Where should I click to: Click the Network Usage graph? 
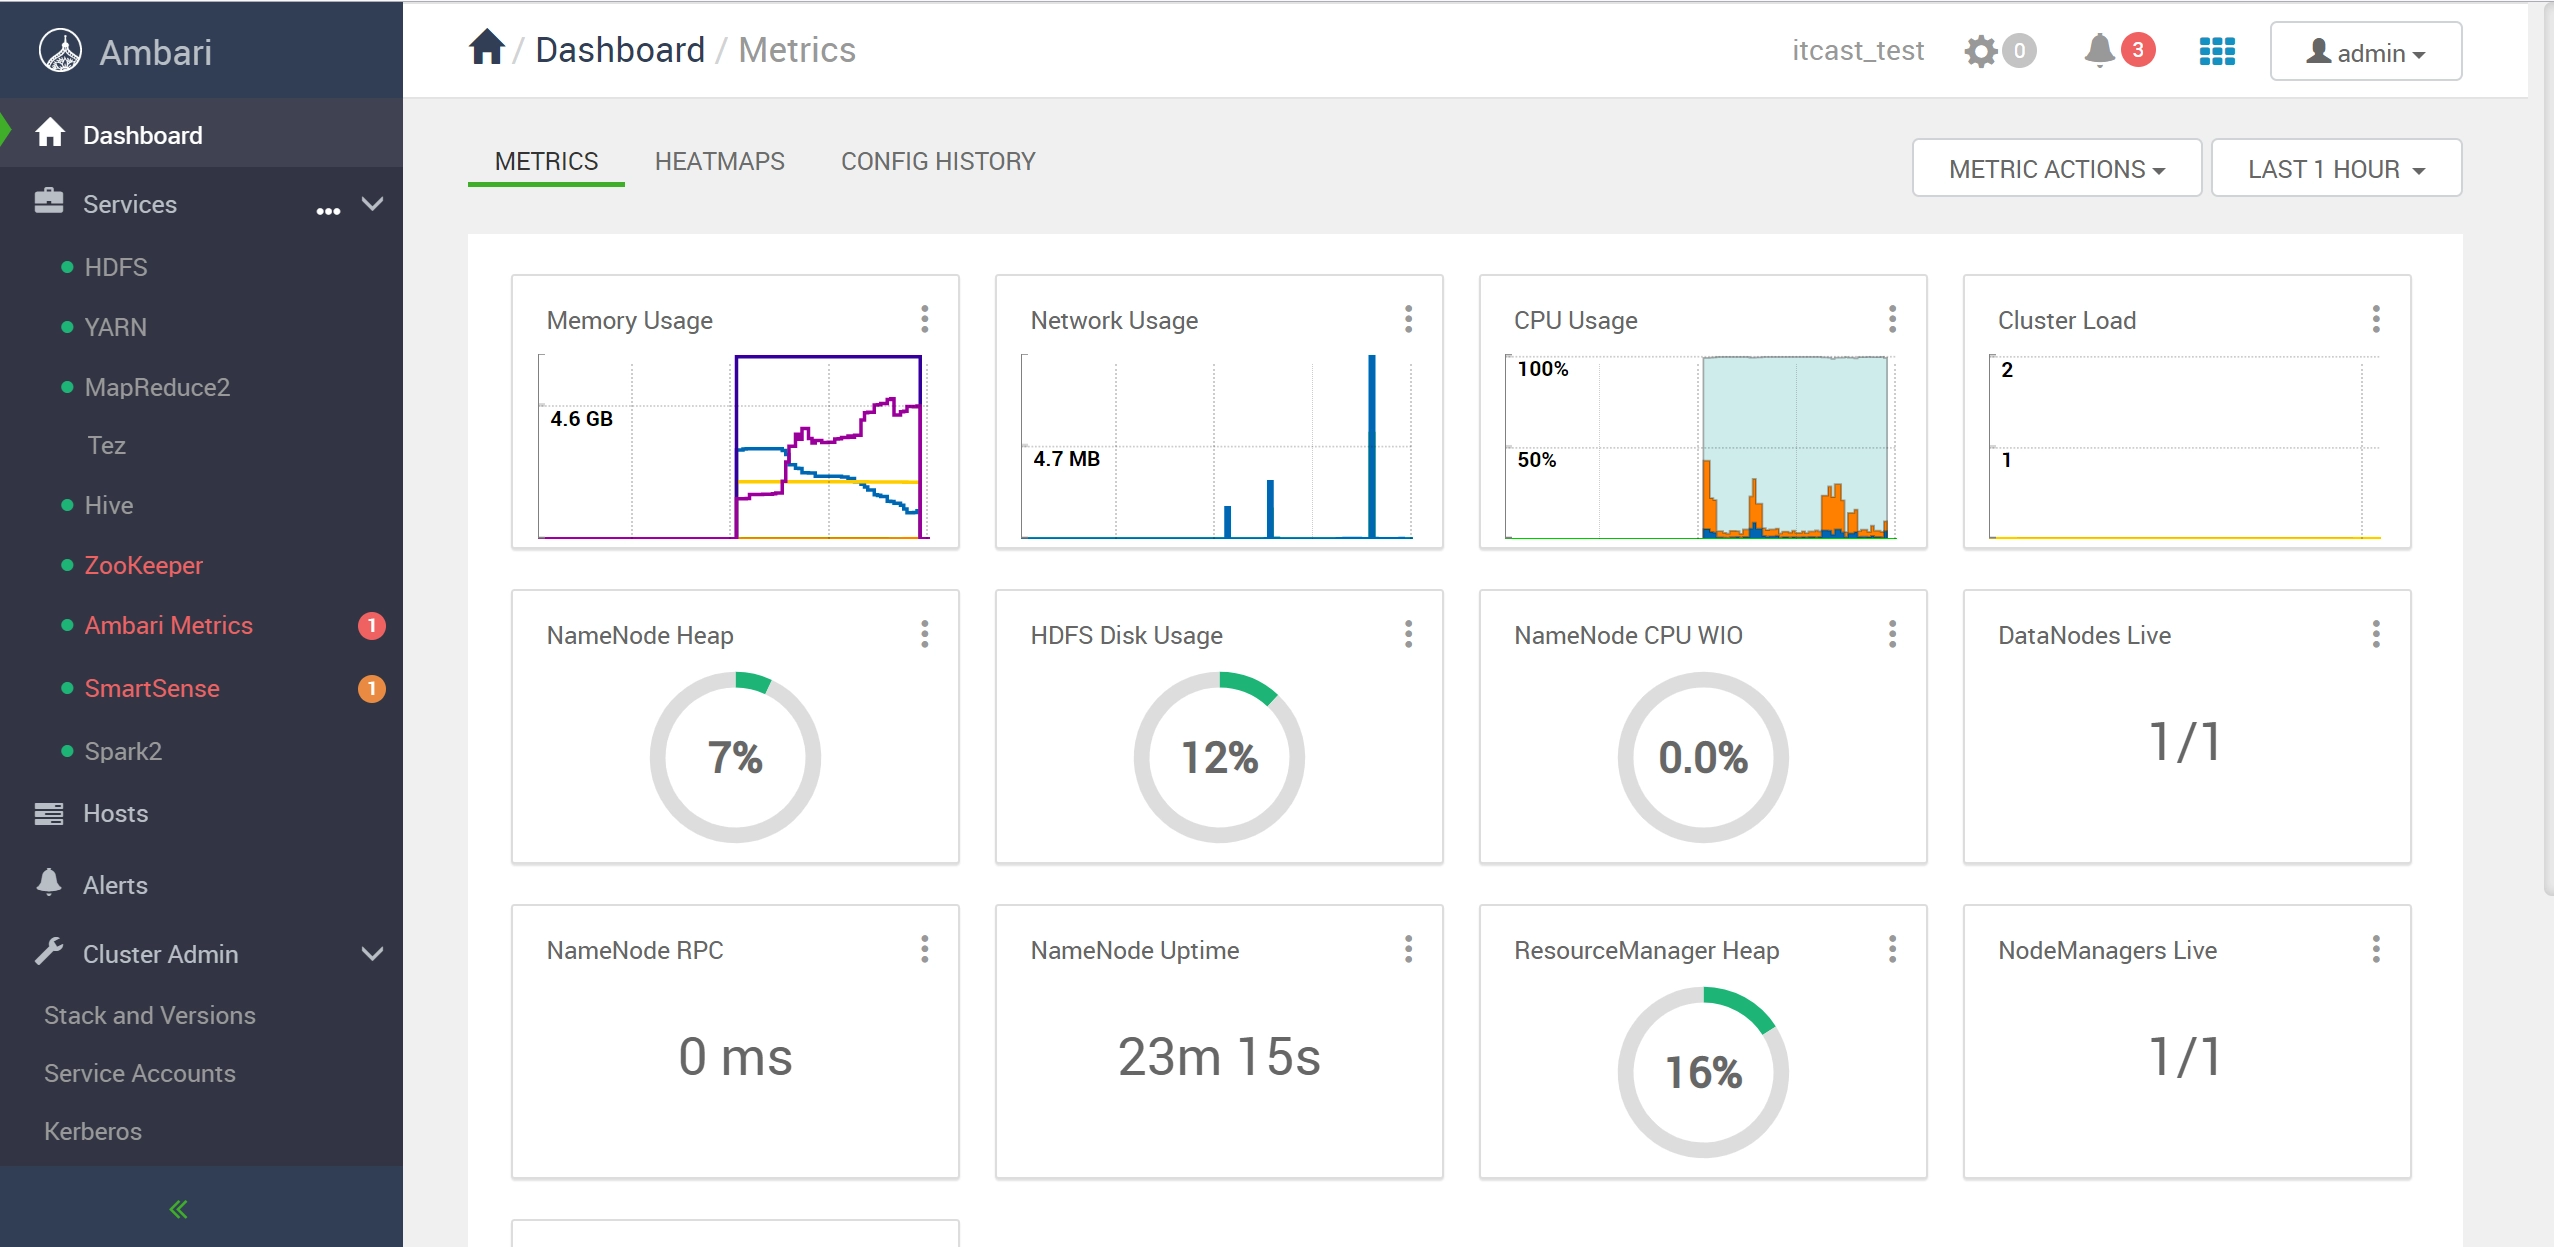(1218, 446)
